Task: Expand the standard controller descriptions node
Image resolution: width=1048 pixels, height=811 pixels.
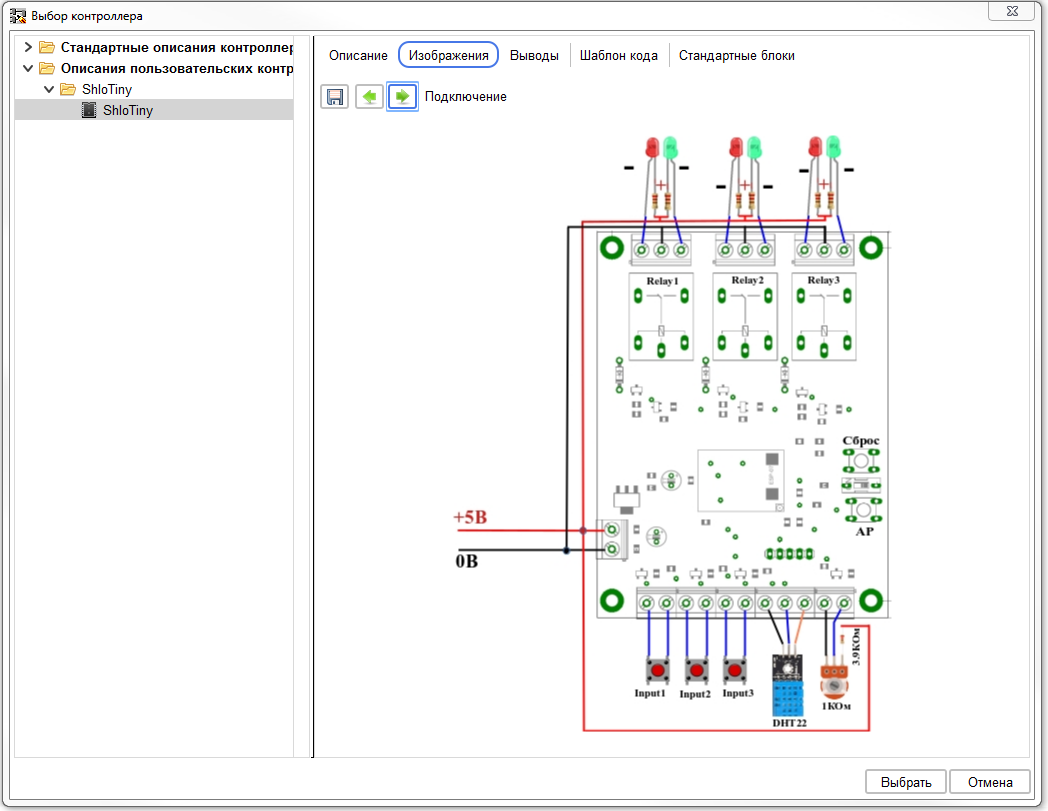Action: tap(28, 47)
